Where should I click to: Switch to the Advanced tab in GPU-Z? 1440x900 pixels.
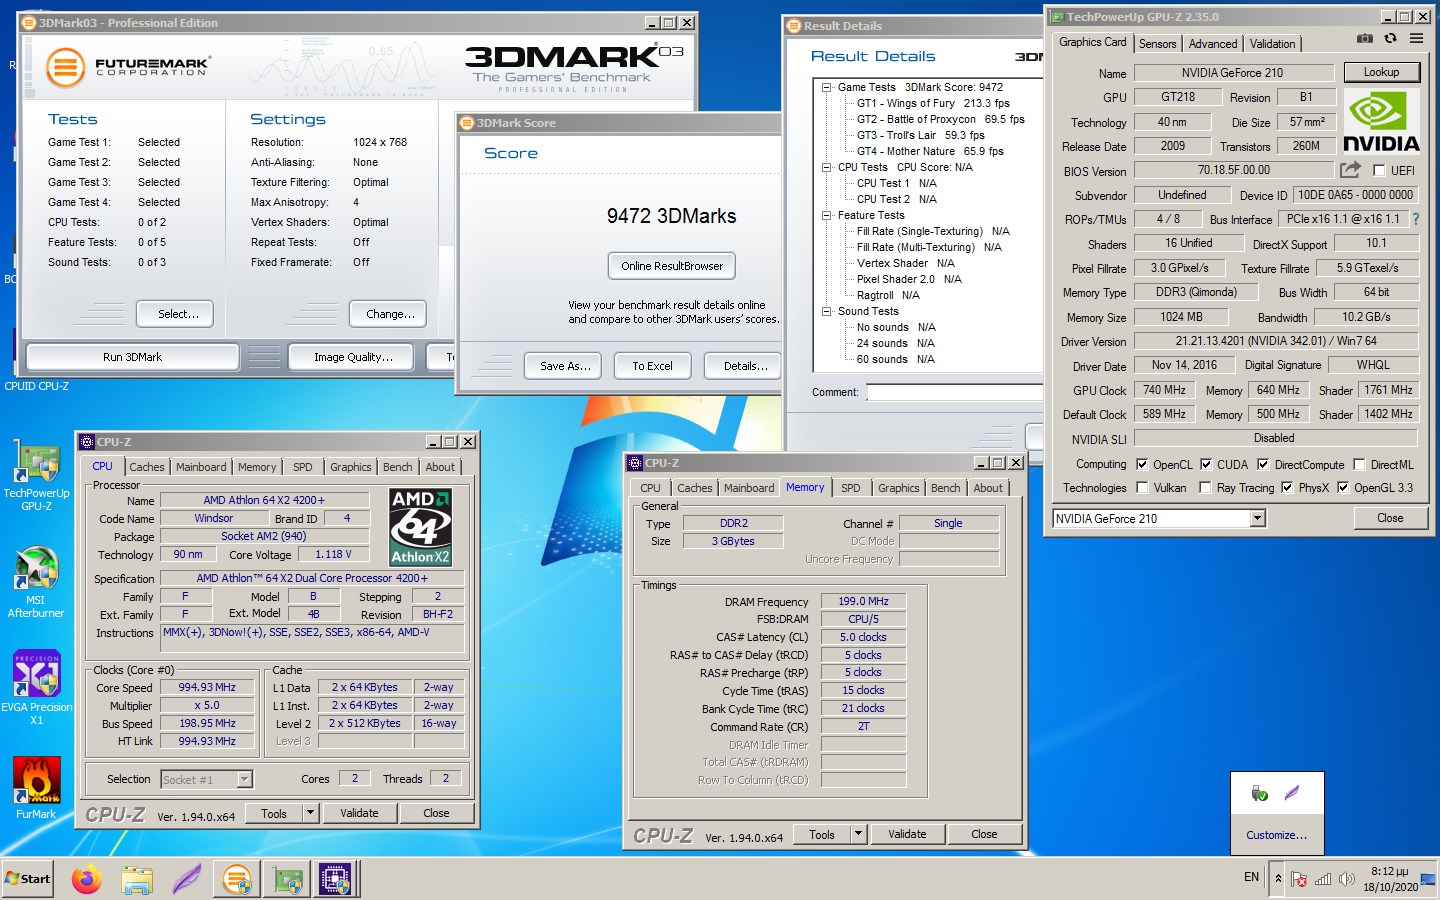(1213, 43)
